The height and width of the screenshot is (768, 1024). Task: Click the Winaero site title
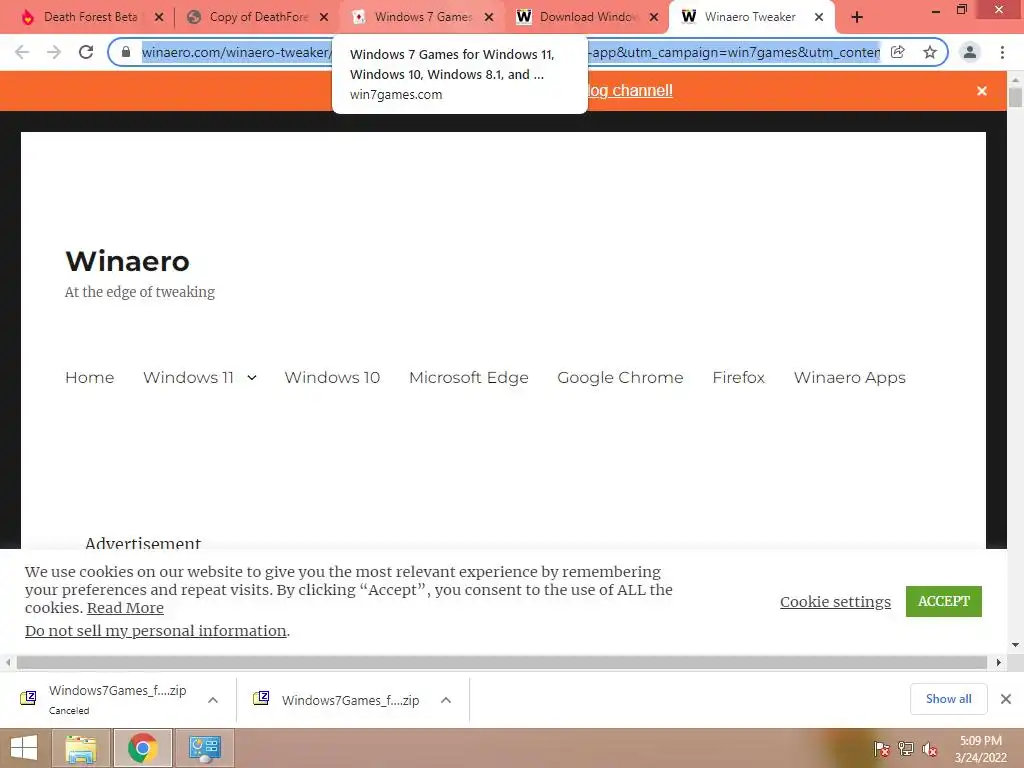point(127,261)
